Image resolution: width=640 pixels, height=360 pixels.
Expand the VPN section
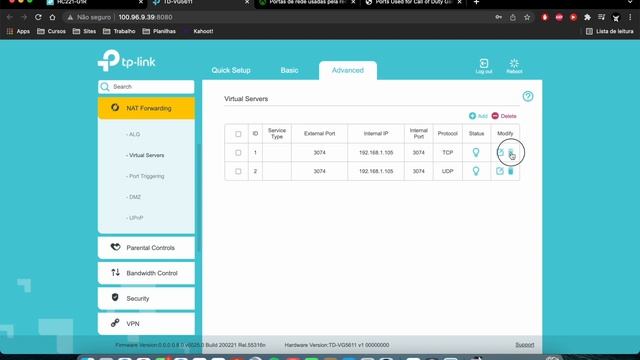[146, 324]
